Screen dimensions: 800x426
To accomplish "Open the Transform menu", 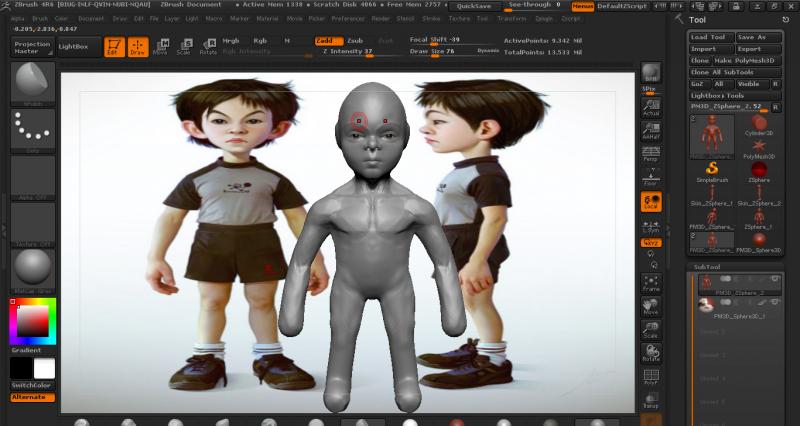I will (512, 18).
